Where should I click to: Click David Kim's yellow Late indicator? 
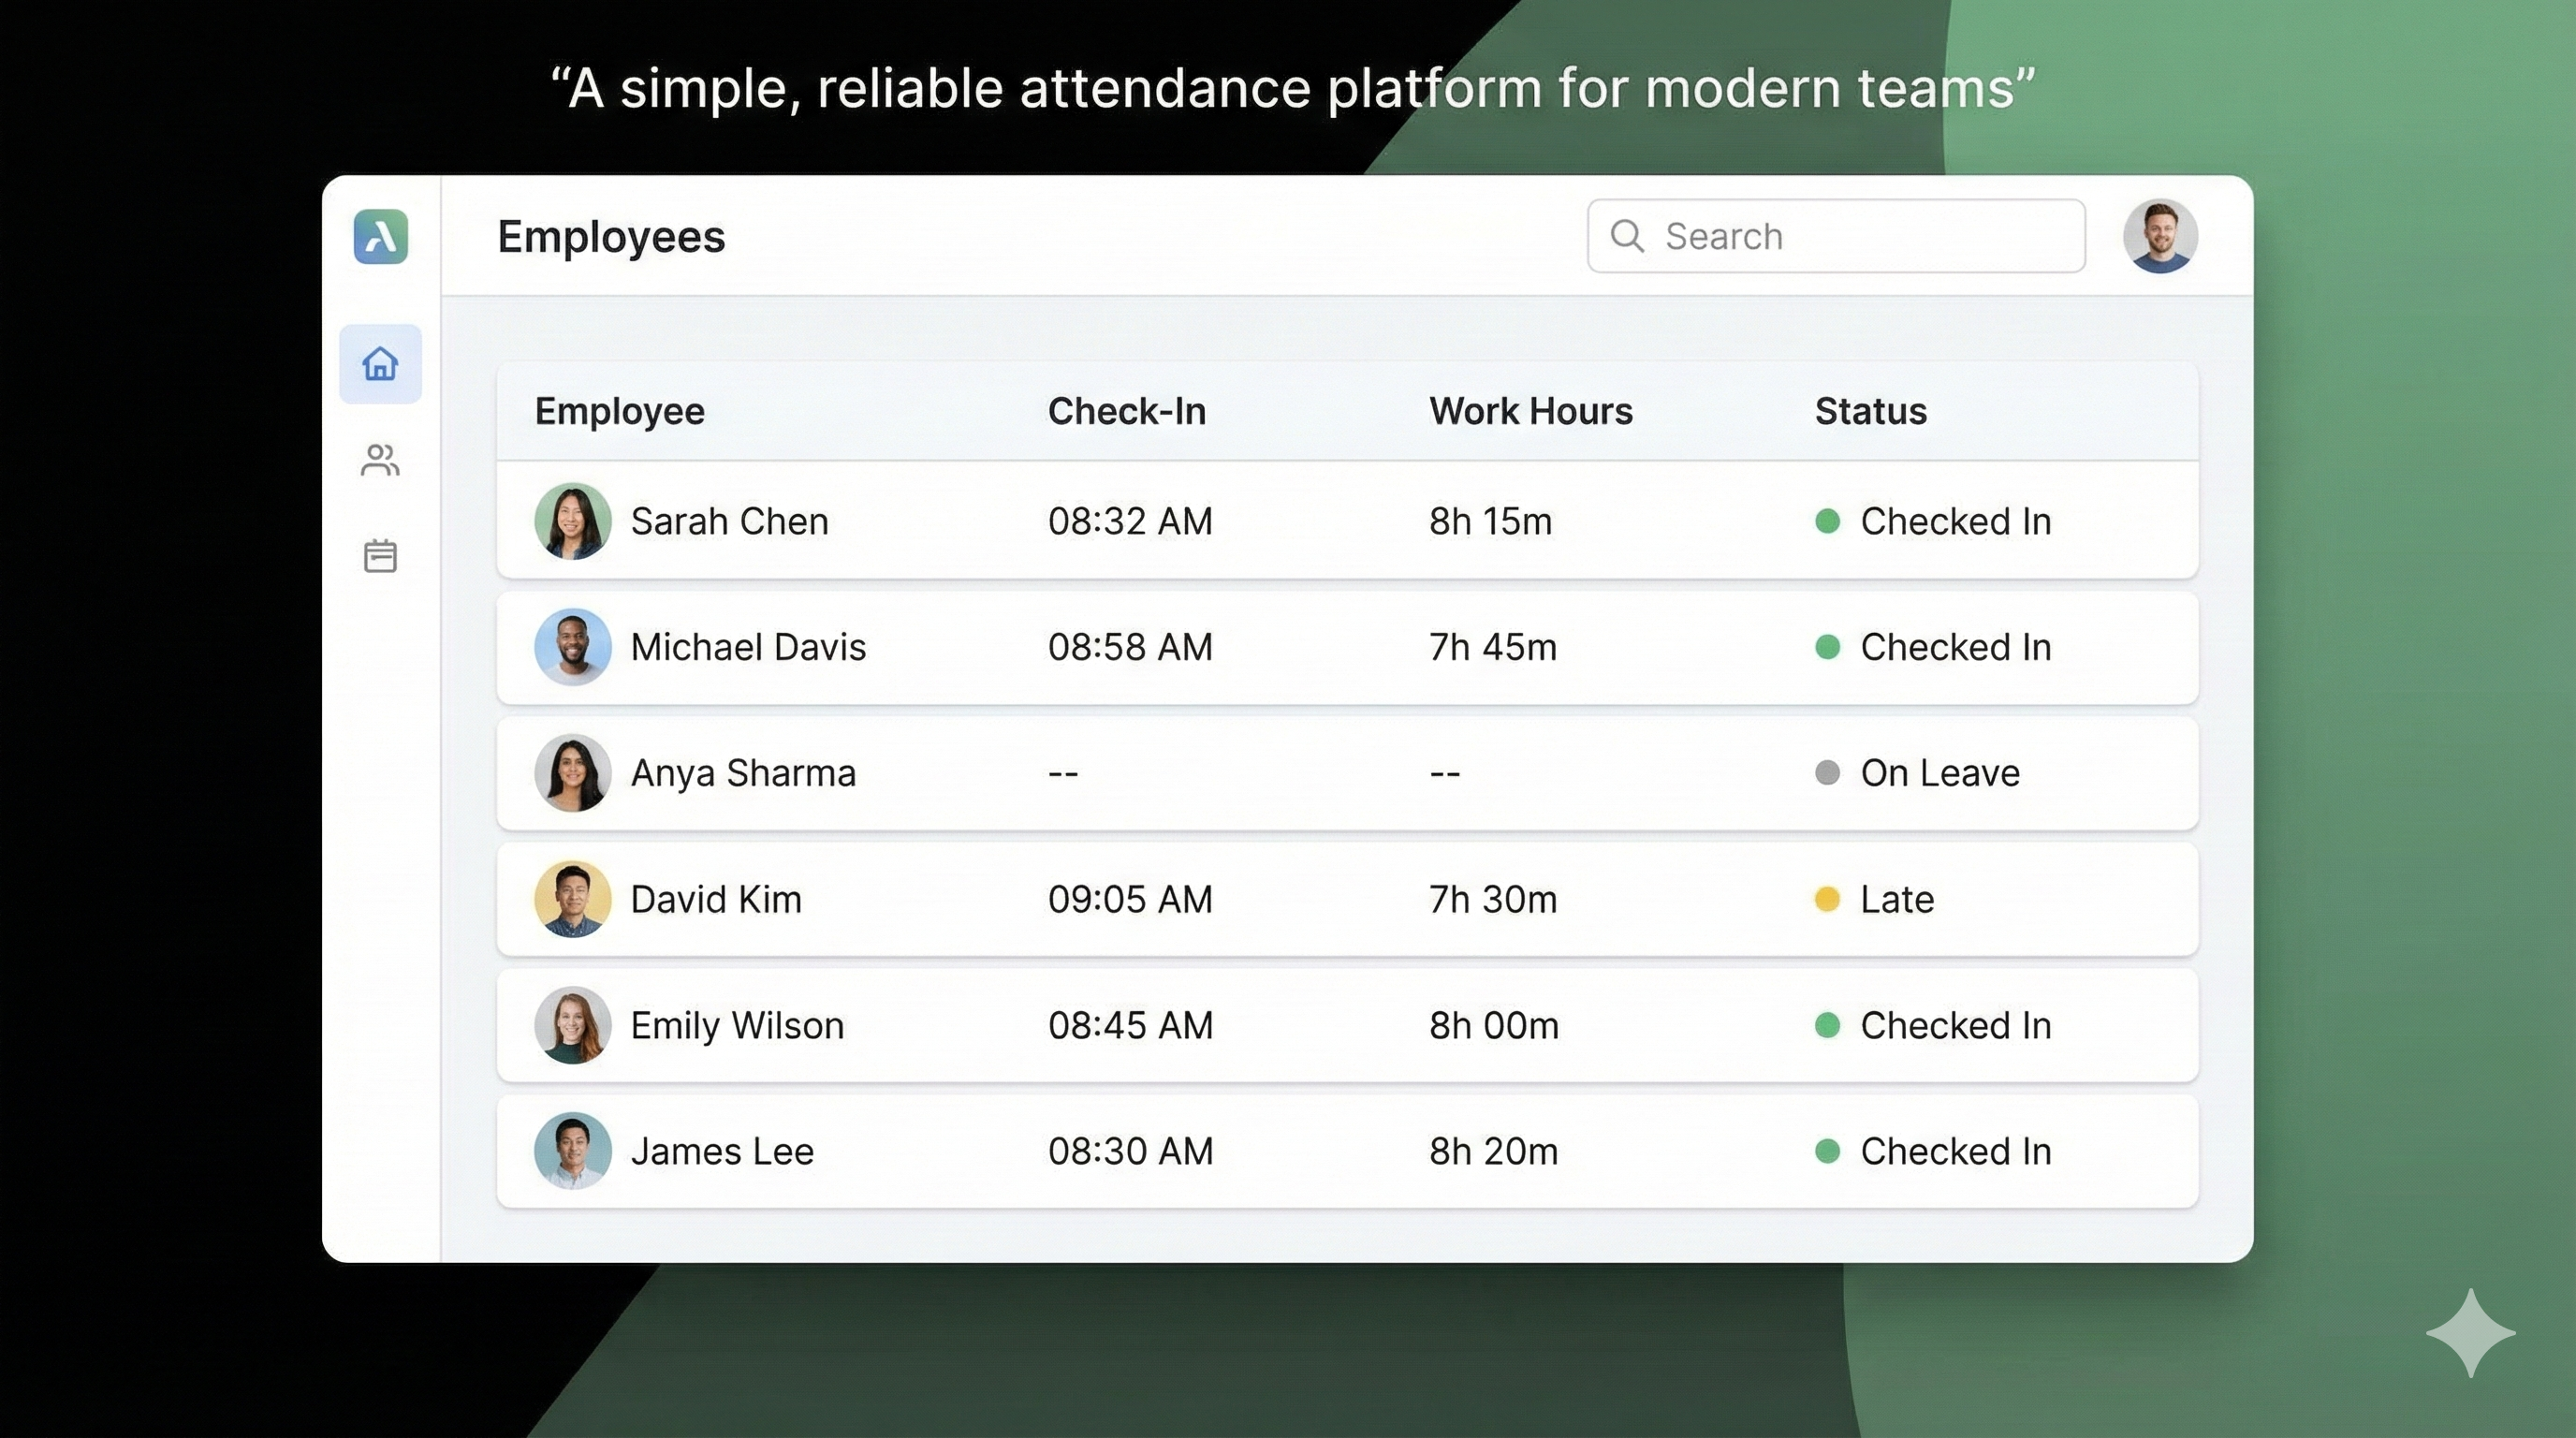tap(1829, 899)
